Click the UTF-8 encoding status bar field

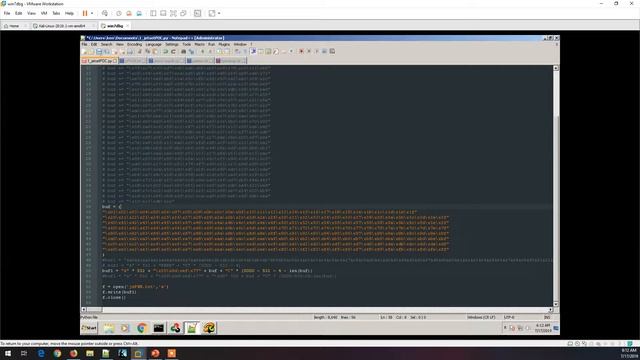click(x=509, y=317)
